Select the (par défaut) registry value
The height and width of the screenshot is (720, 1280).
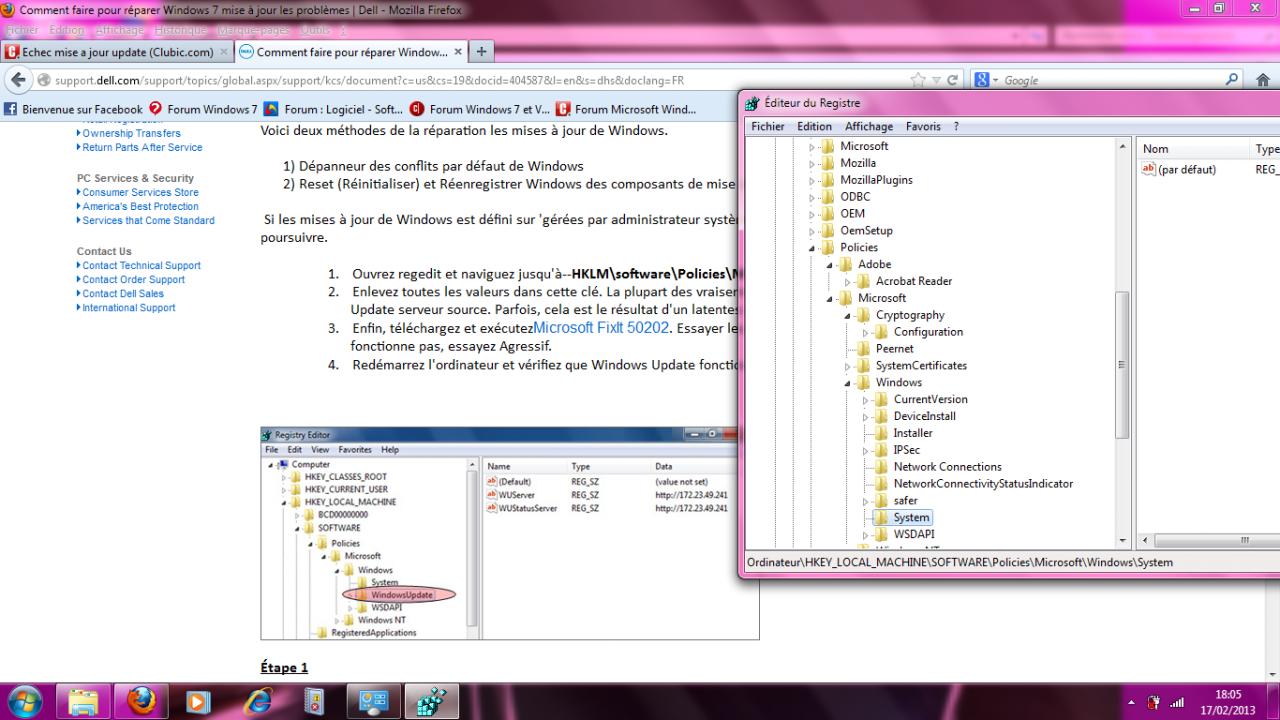click(1187, 170)
